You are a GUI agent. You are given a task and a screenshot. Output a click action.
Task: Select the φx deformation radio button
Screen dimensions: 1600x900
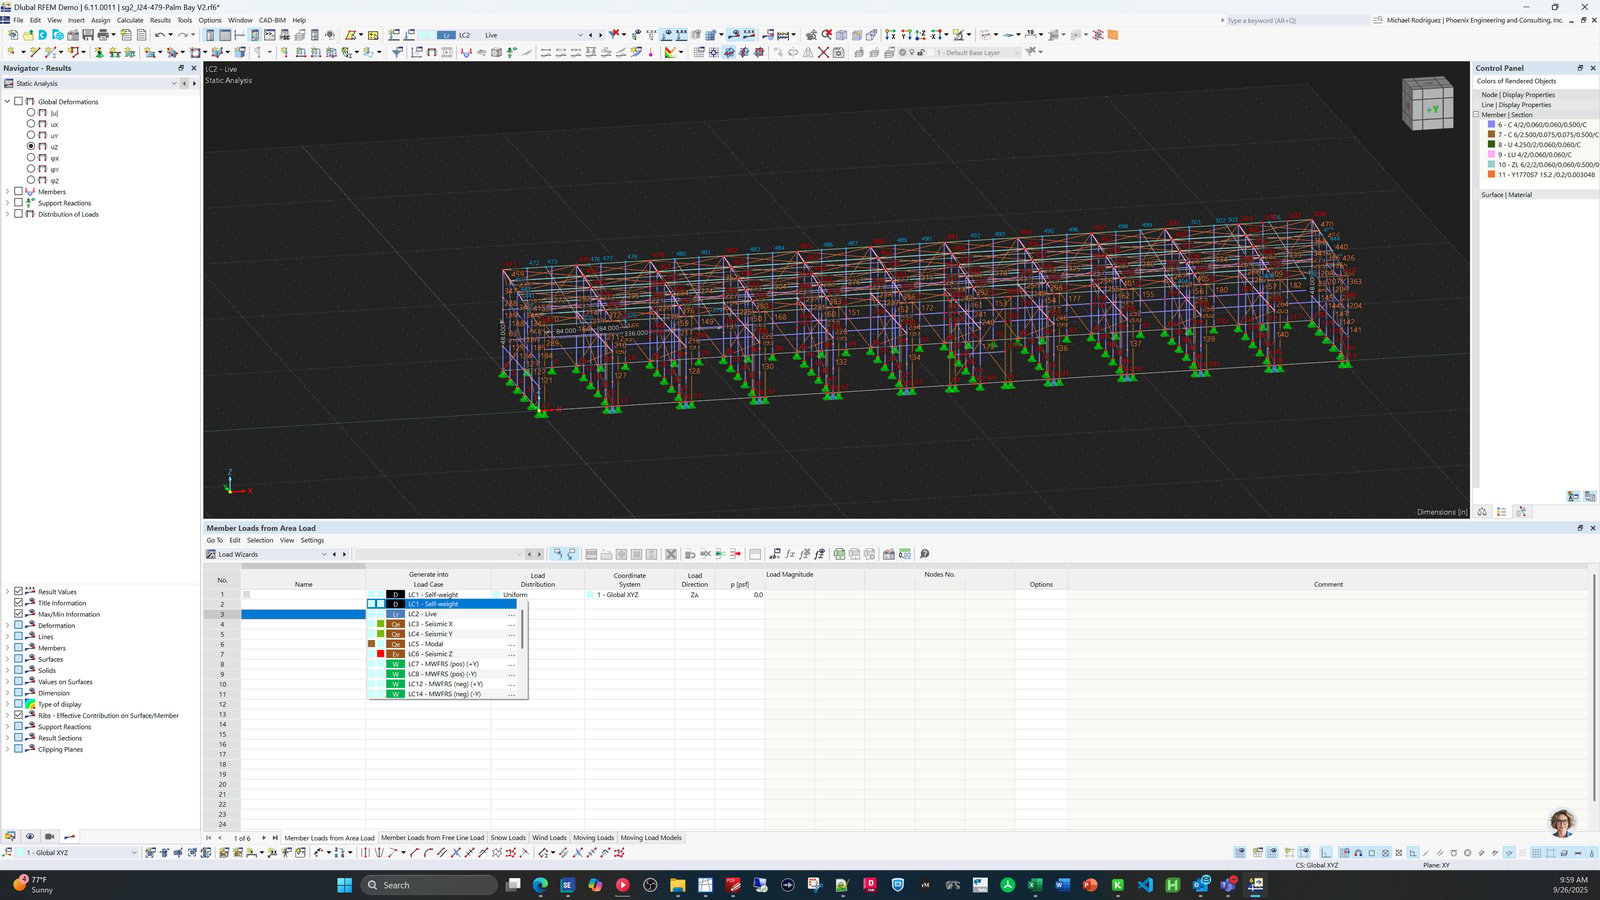click(31, 157)
